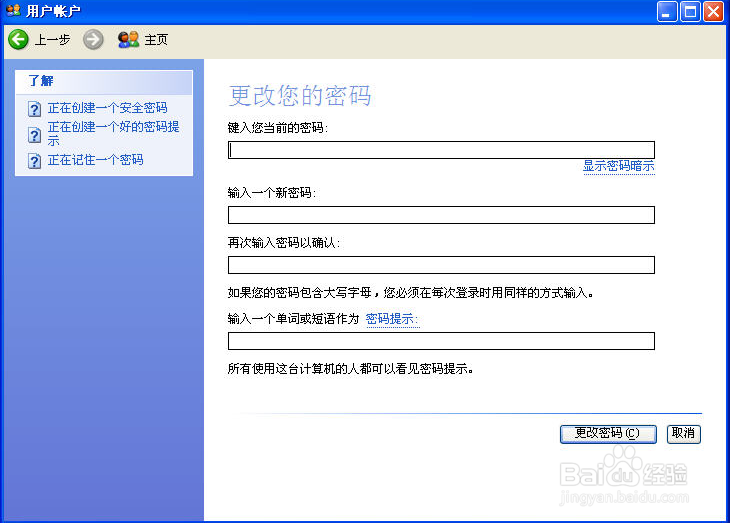Screen dimensions: 730x523
Task: Close the 用户帐户 window
Action: click(713, 12)
